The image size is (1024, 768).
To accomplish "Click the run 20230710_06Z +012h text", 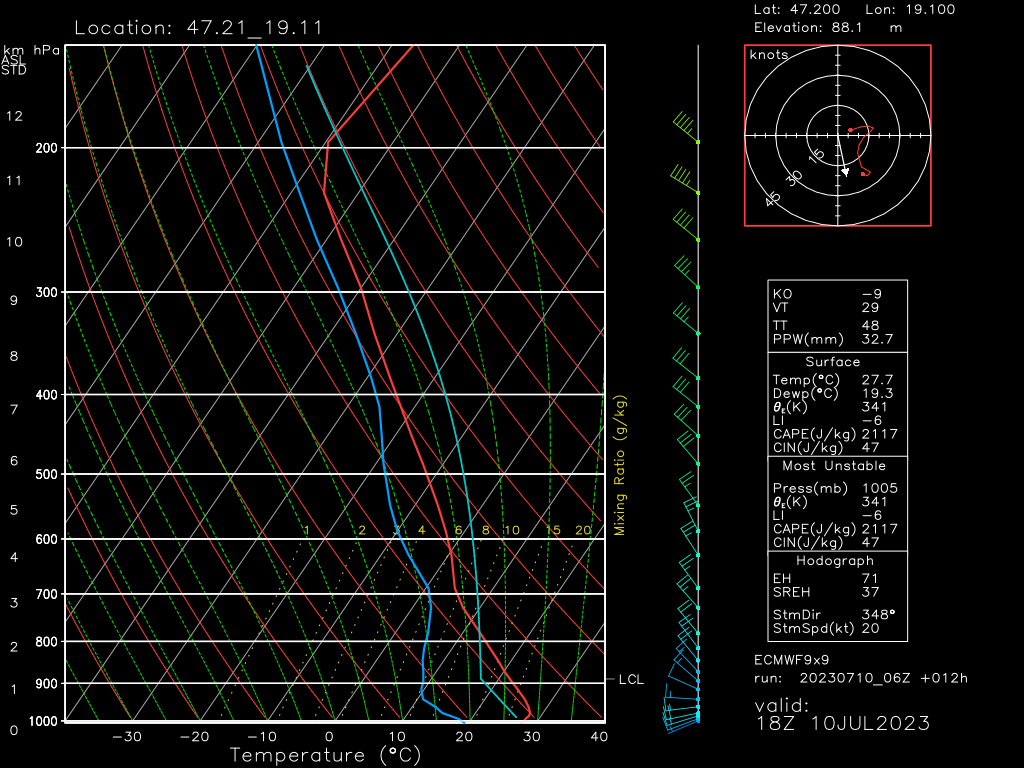I will 860,678.
